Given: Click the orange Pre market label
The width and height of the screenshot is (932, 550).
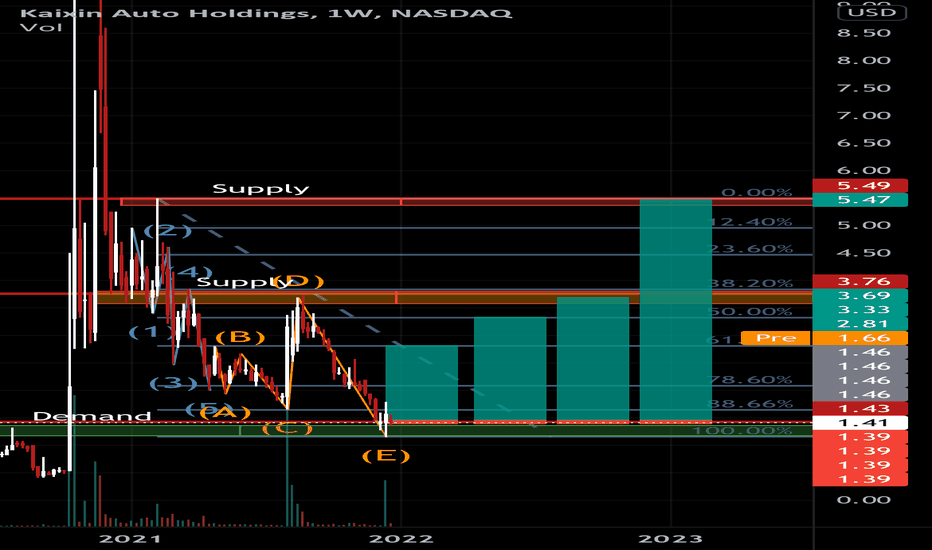Looking at the screenshot, I should click(x=776, y=338).
